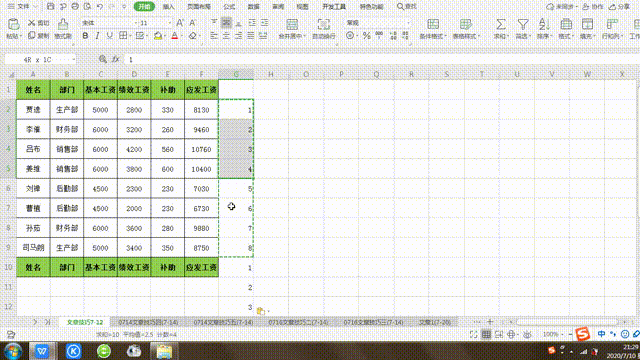Select the Format Painter brush
Screen dimensions: 640x360
pyautogui.click(x=63, y=24)
